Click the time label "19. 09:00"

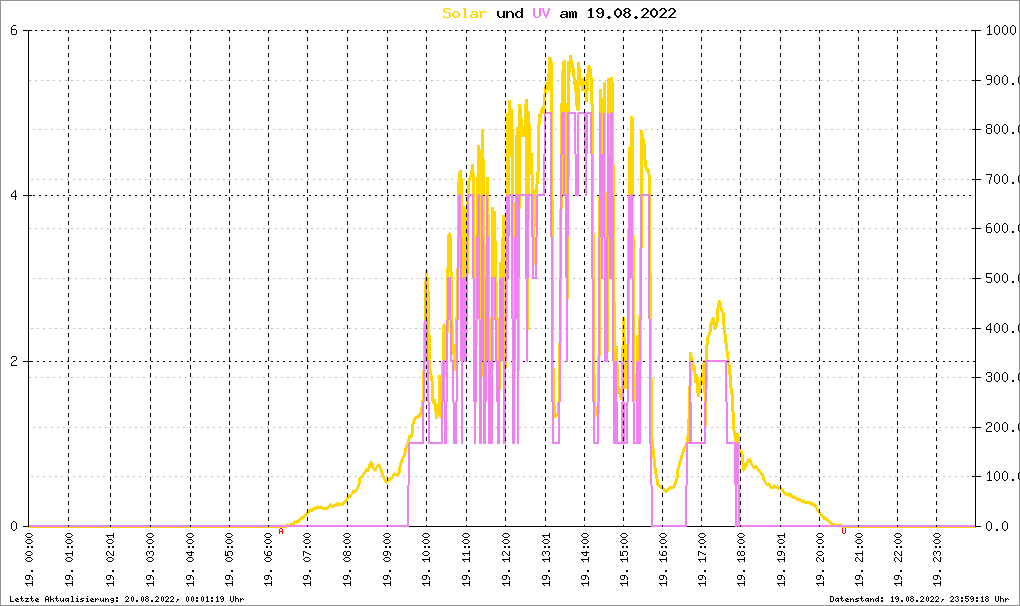pos(388,560)
